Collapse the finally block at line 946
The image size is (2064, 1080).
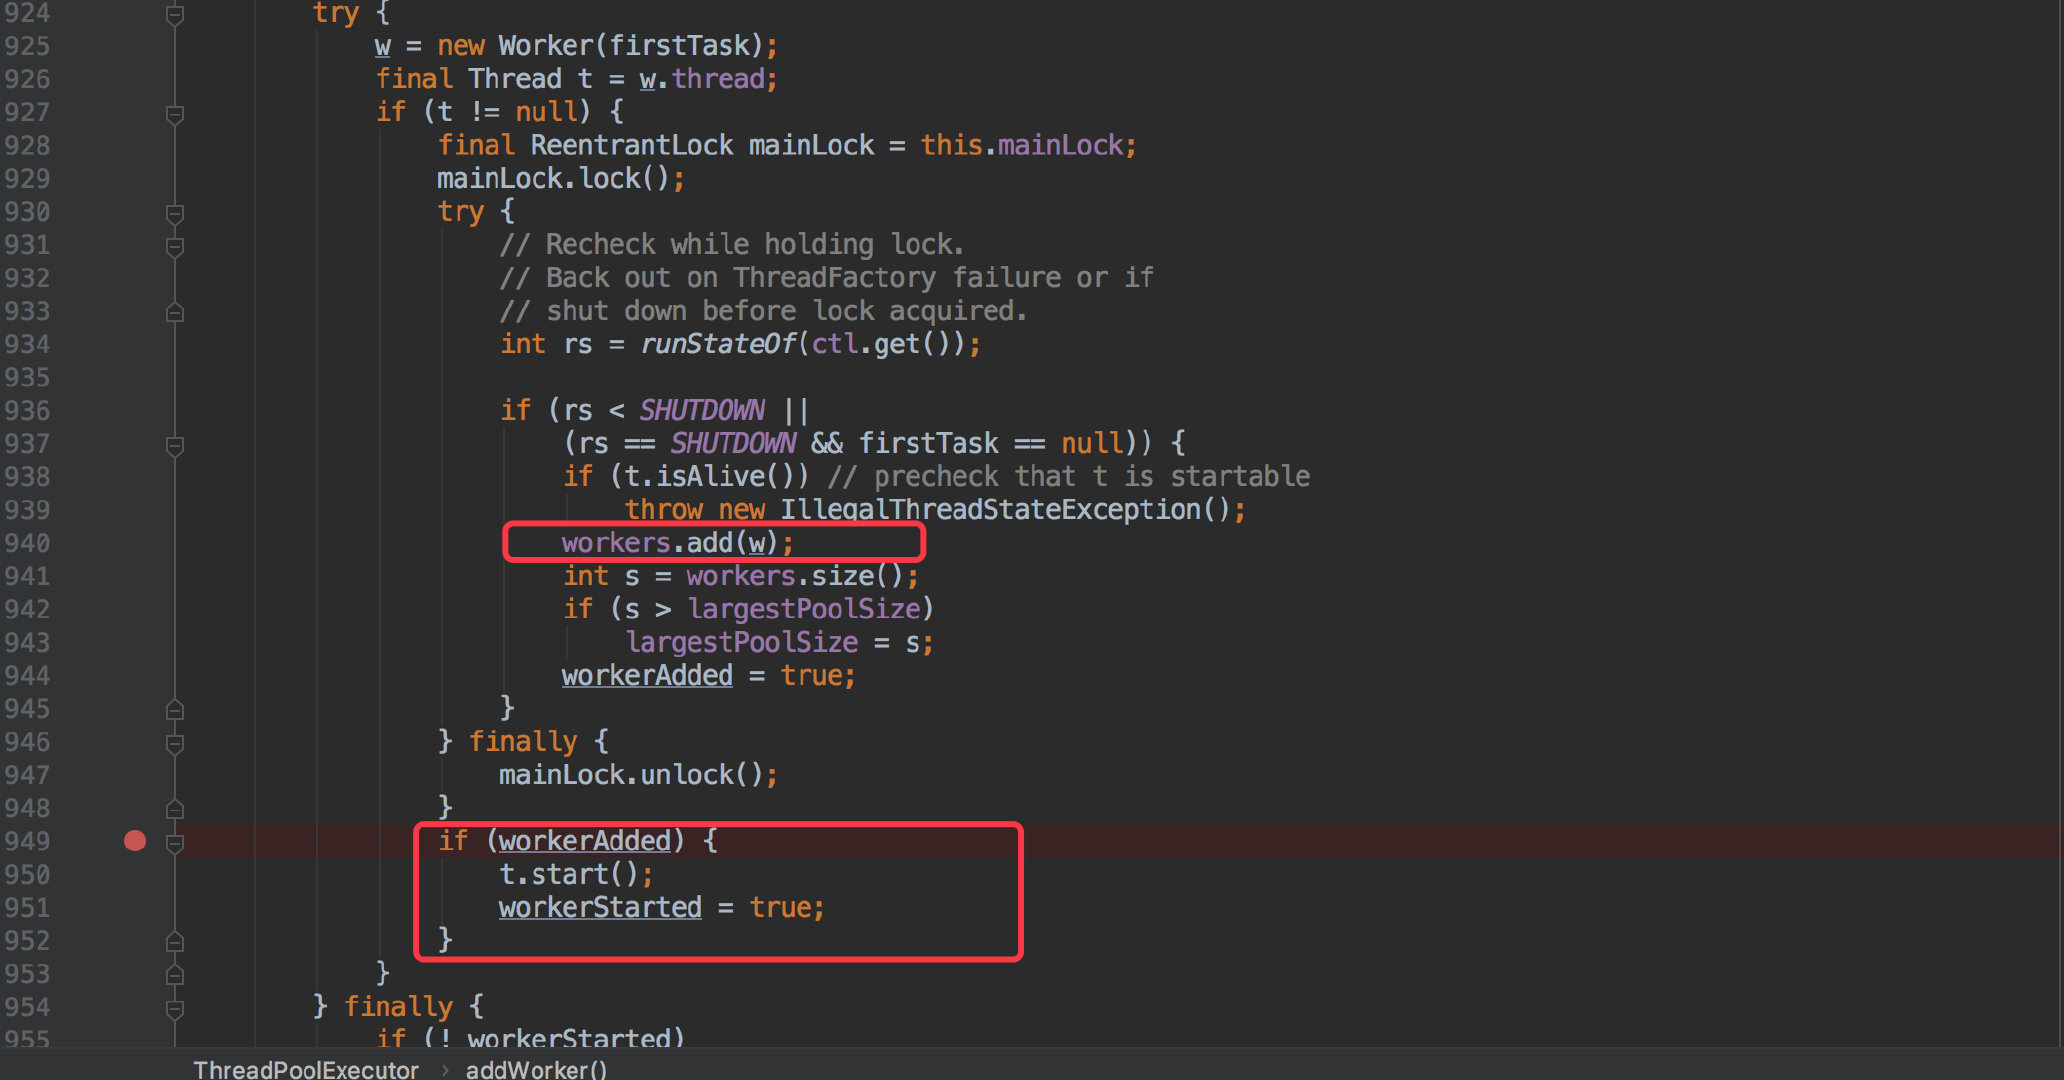pos(175,743)
